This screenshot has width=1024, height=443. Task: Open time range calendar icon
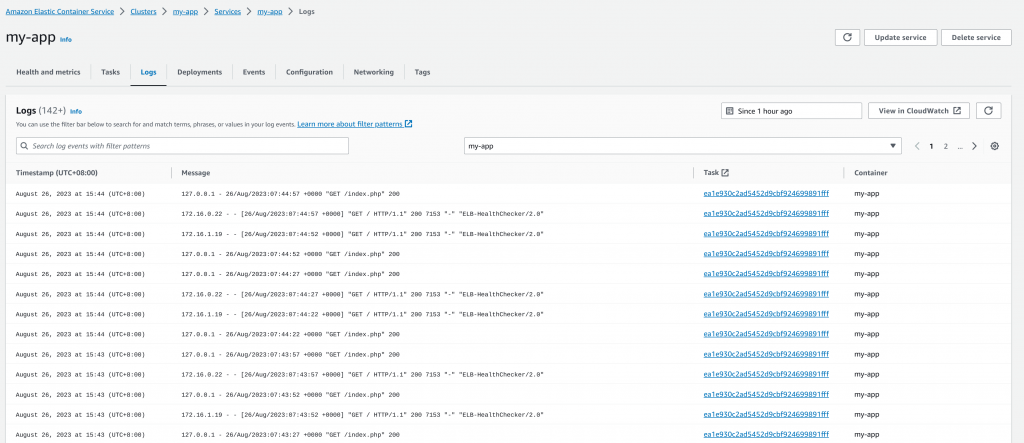[x=730, y=111]
